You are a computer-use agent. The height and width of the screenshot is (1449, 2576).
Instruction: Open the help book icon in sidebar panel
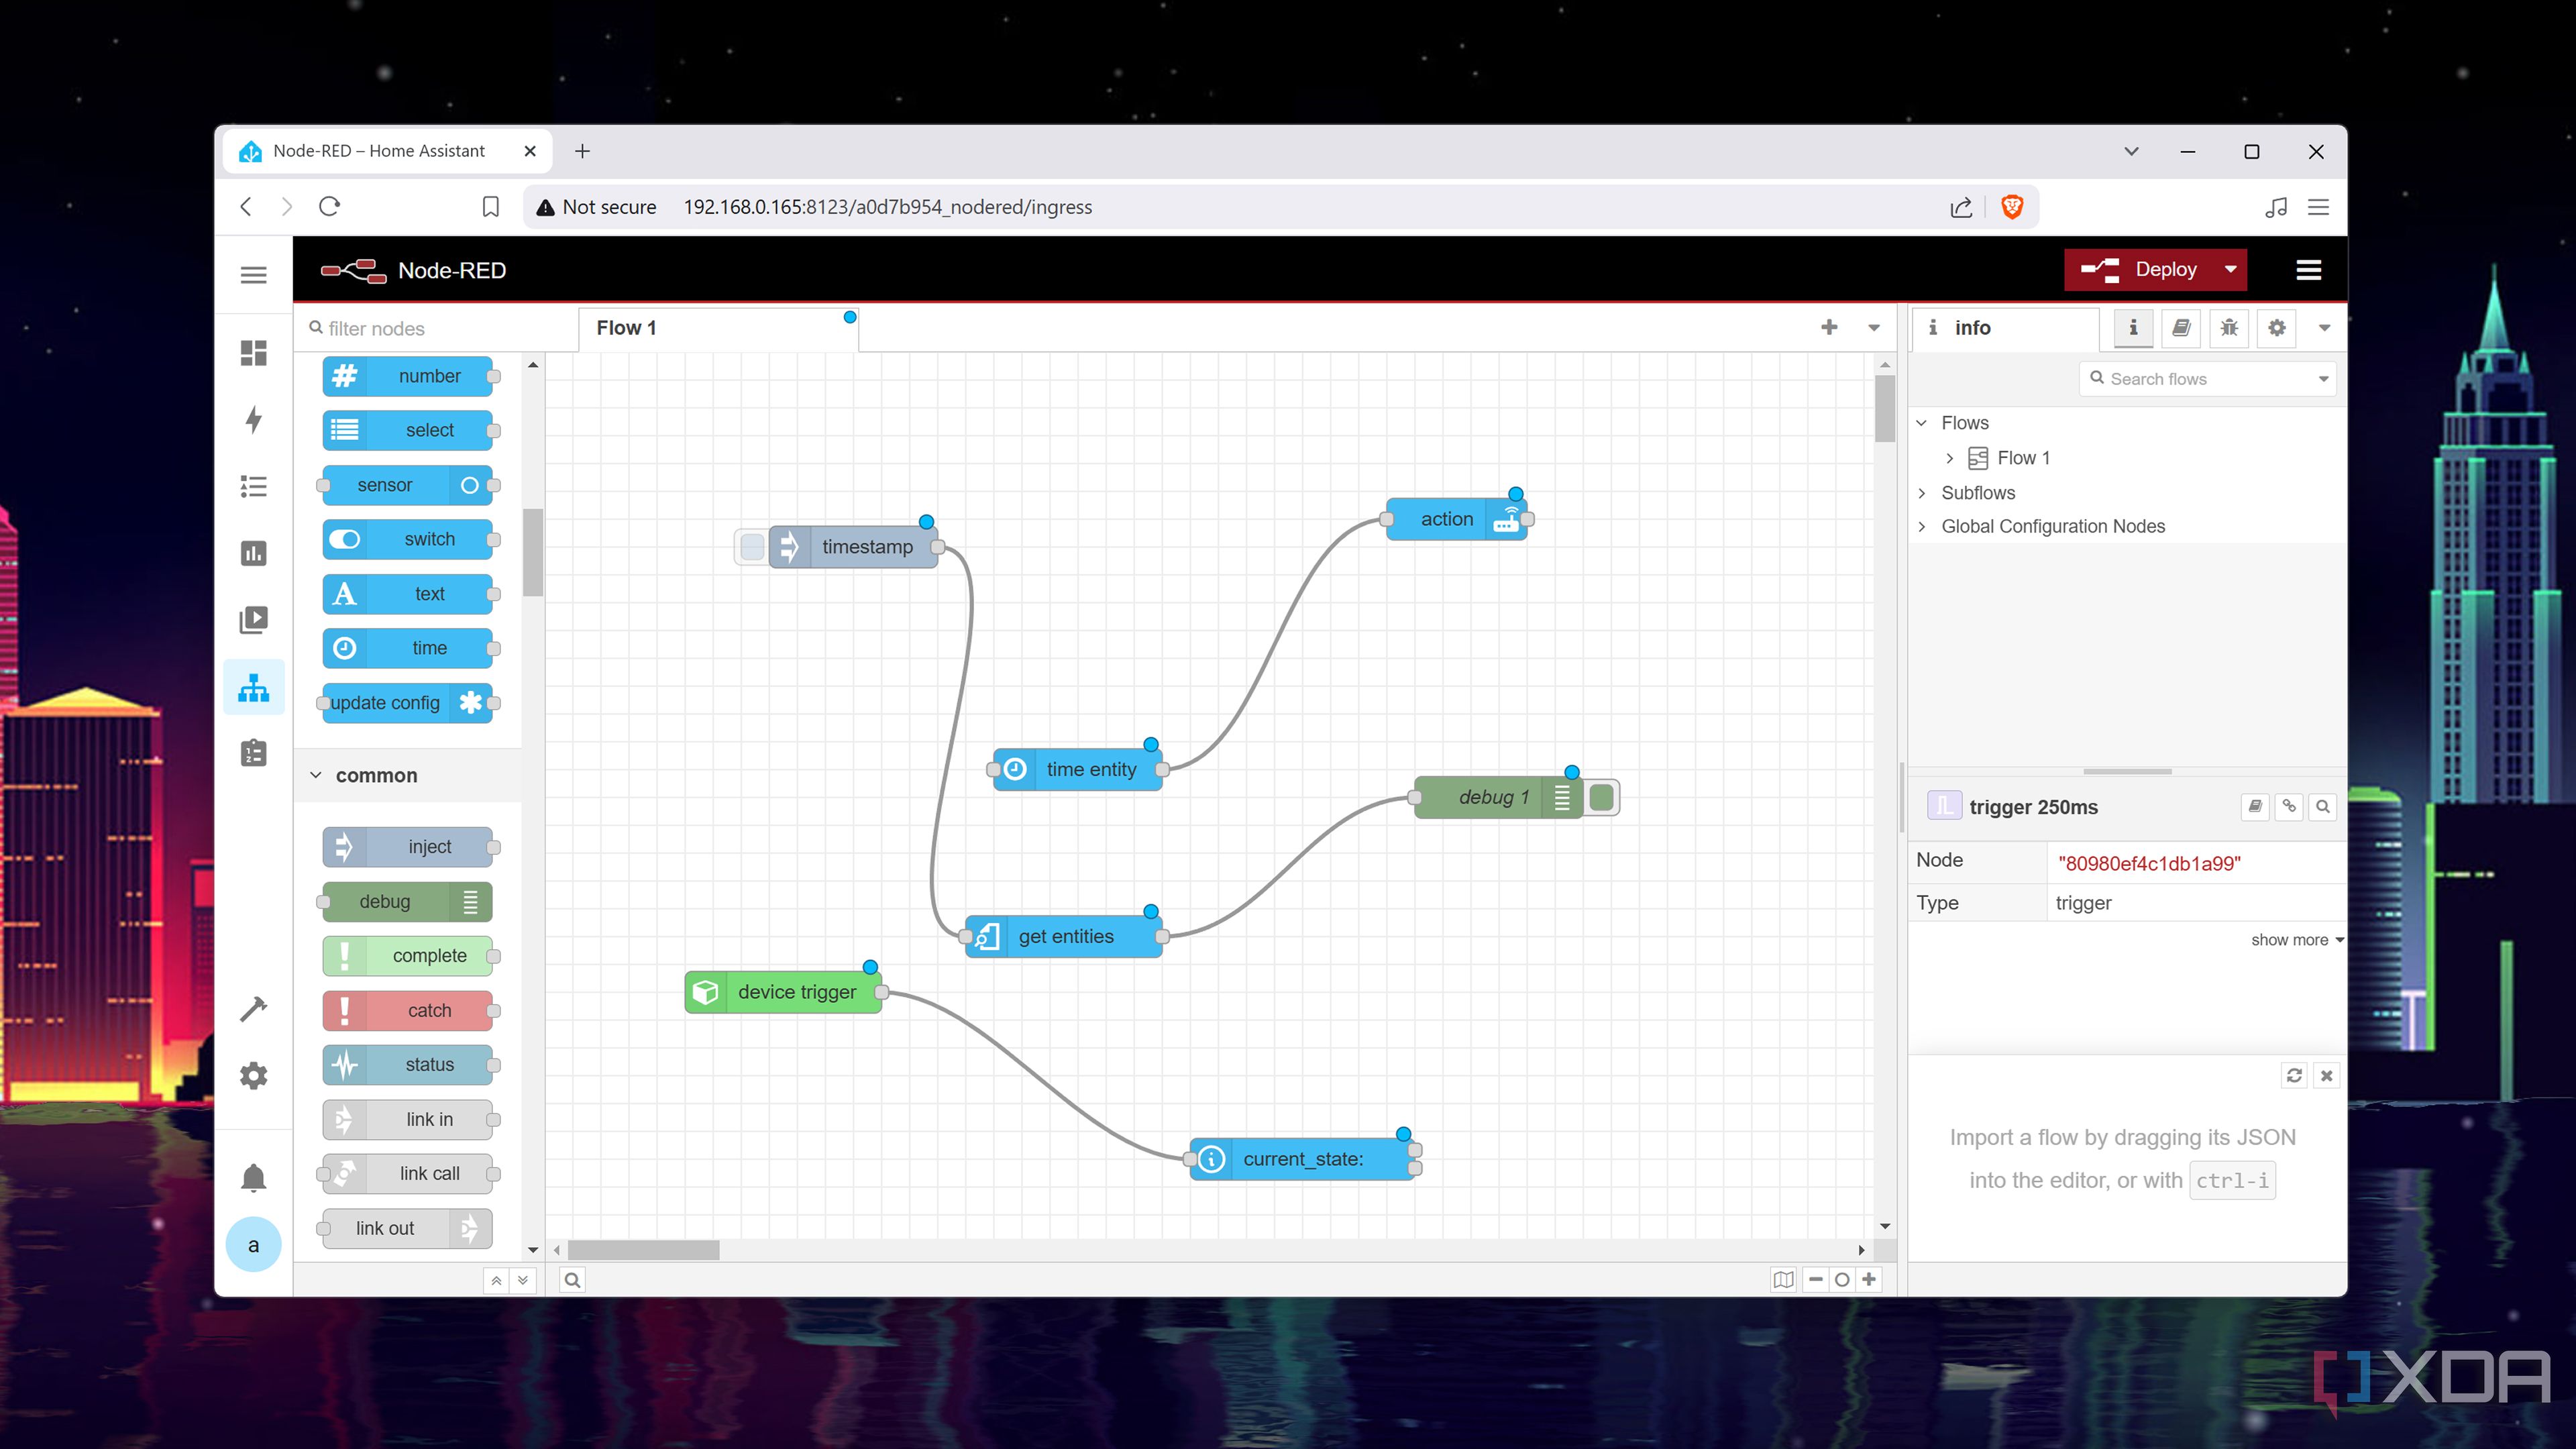pyautogui.click(x=2181, y=328)
